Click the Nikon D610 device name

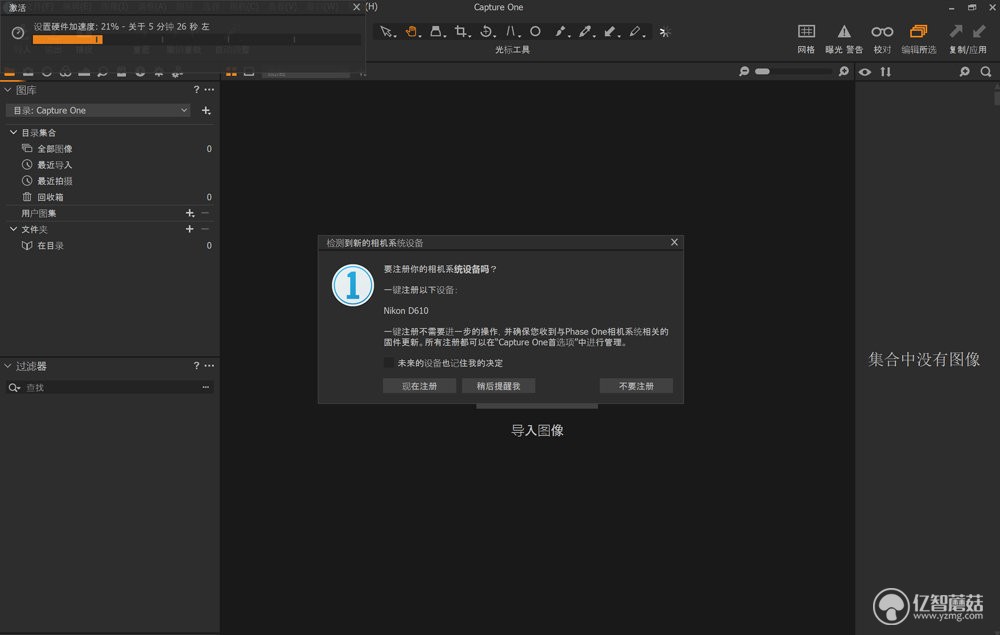pos(406,310)
